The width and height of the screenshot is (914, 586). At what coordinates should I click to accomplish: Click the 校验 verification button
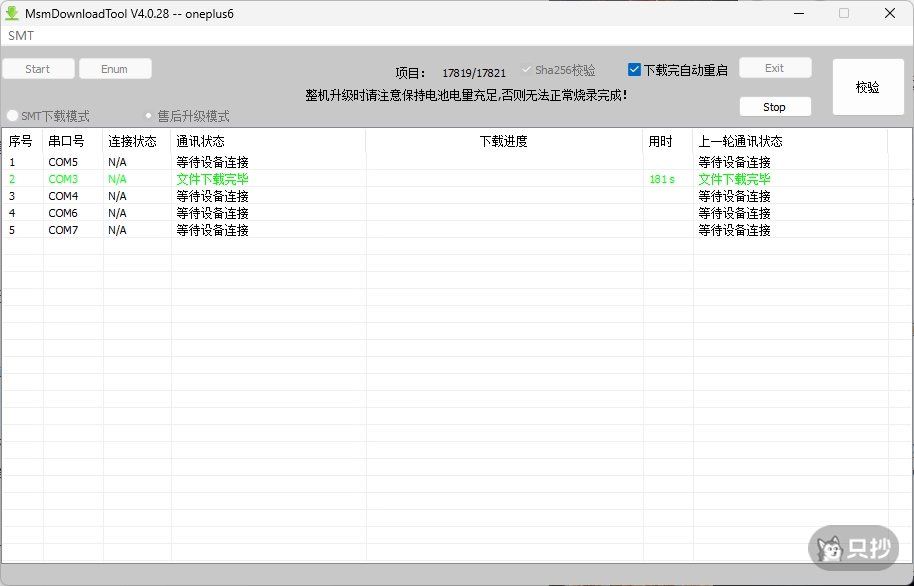click(868, 87)
